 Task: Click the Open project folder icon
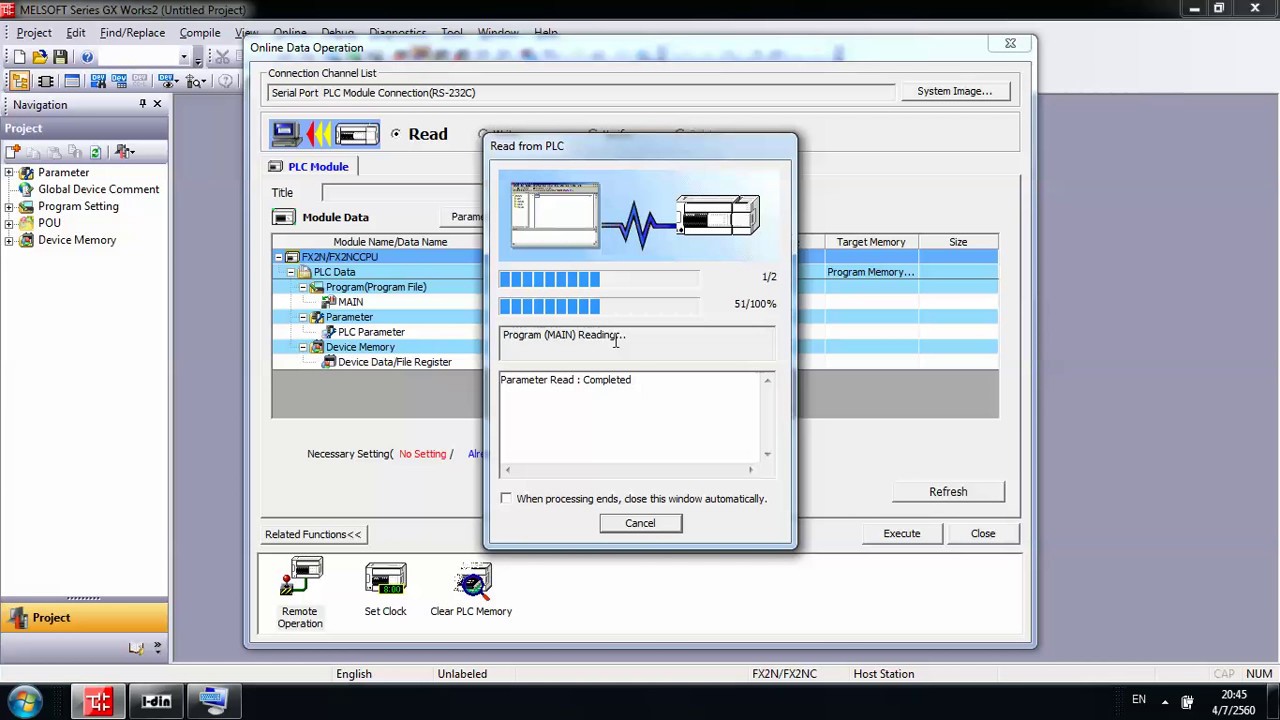point(40,57)
